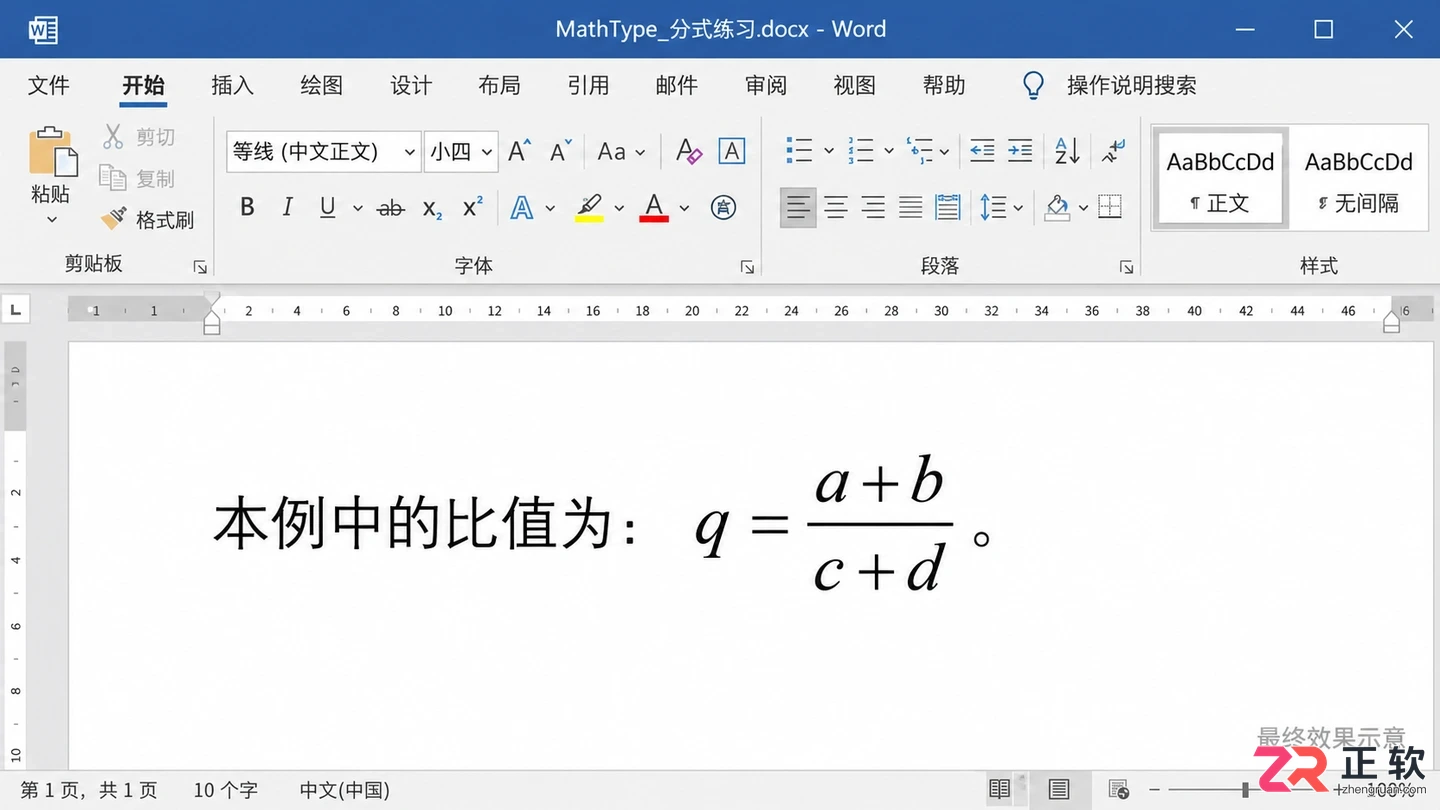Clear all formatting eraser icon
Viewport: 1440px width, 810px height.
[x=688, y=151]
